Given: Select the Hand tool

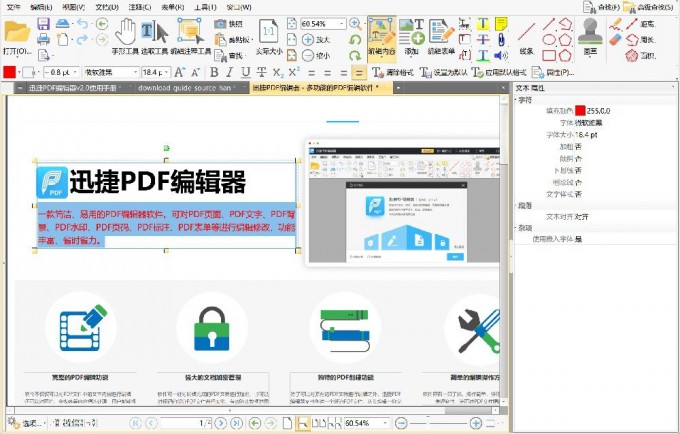Looking at the screenshot, I should coord(125,37).
